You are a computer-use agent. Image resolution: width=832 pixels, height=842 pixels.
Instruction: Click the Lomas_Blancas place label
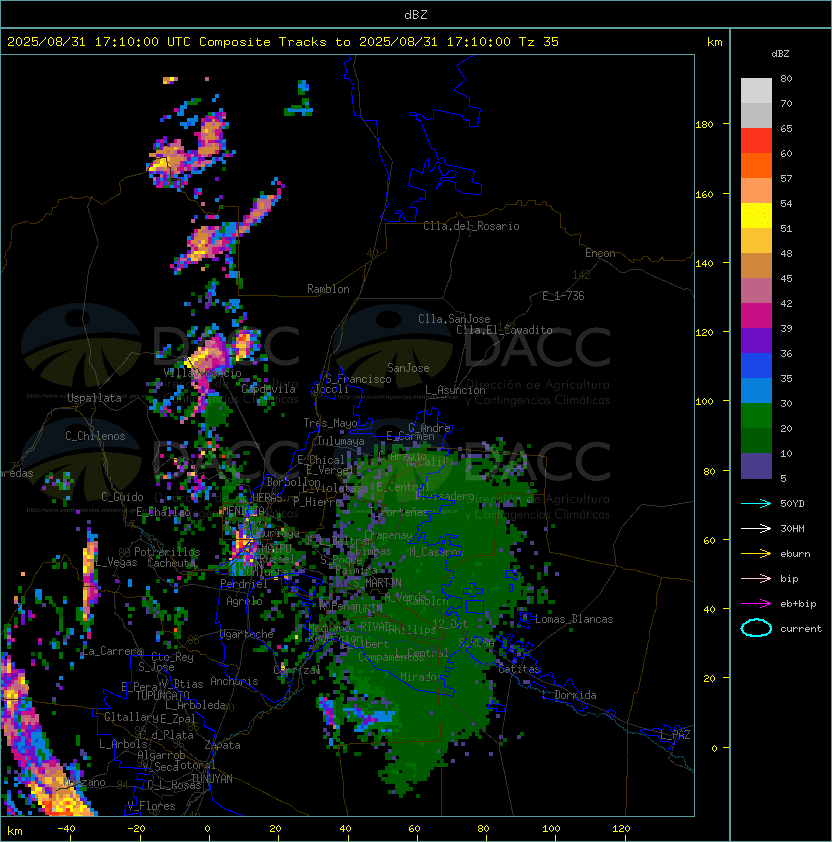coord(574,619)
